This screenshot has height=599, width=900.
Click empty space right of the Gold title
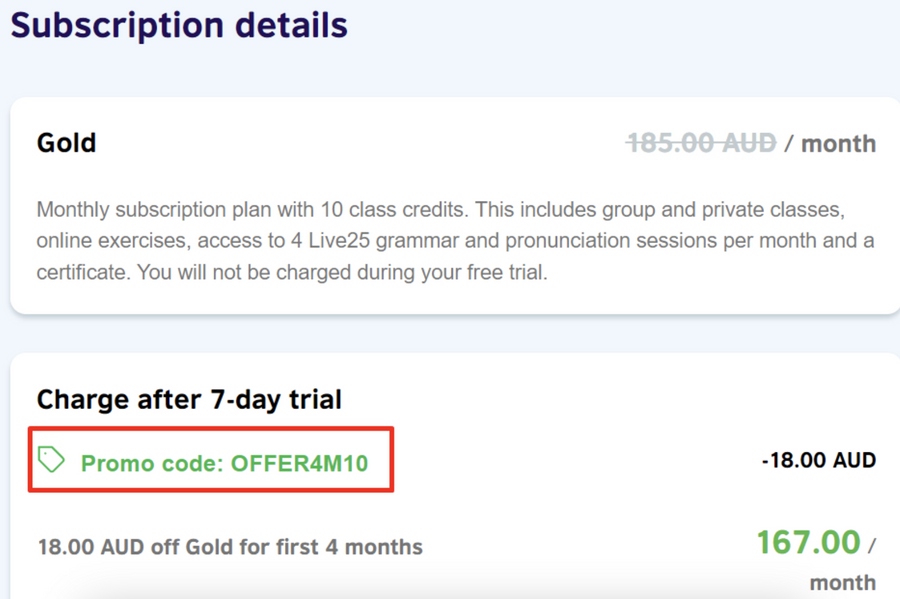coord(350,143)
